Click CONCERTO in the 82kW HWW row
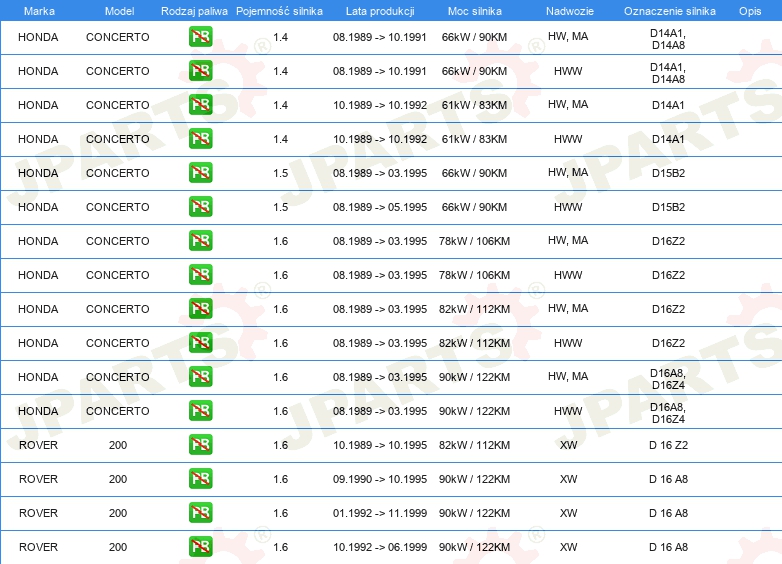Image resolution: width=782 pixels, height=564 pixels. [118, 343]
